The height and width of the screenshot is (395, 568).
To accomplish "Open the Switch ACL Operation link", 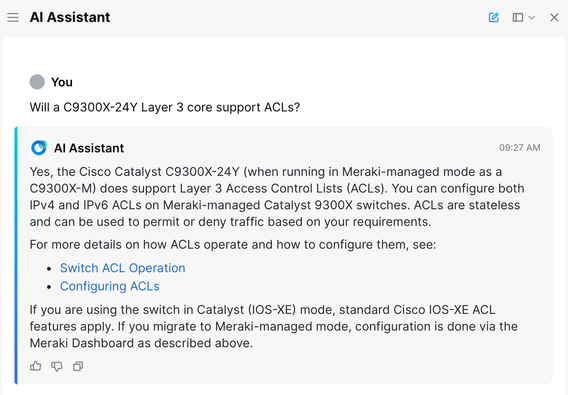I will pyautogui.click(x=122, y=268).
